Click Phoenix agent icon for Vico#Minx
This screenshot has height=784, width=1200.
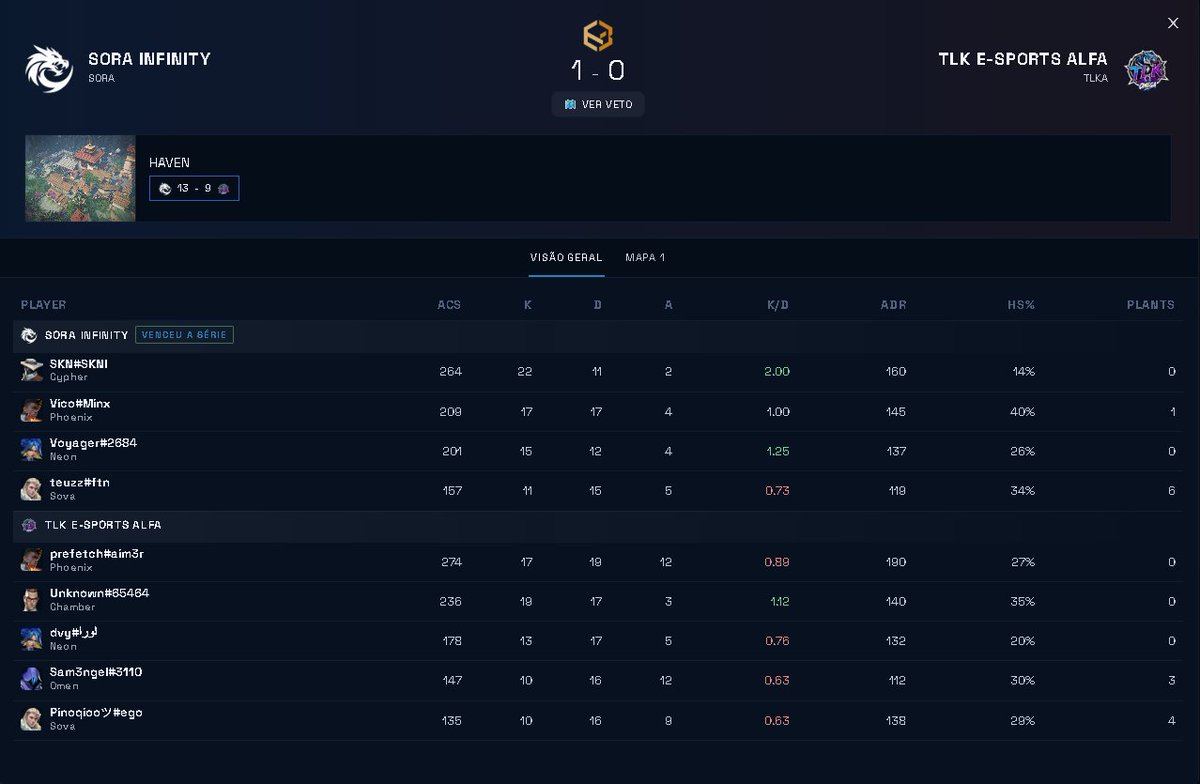tap(32, 410)
